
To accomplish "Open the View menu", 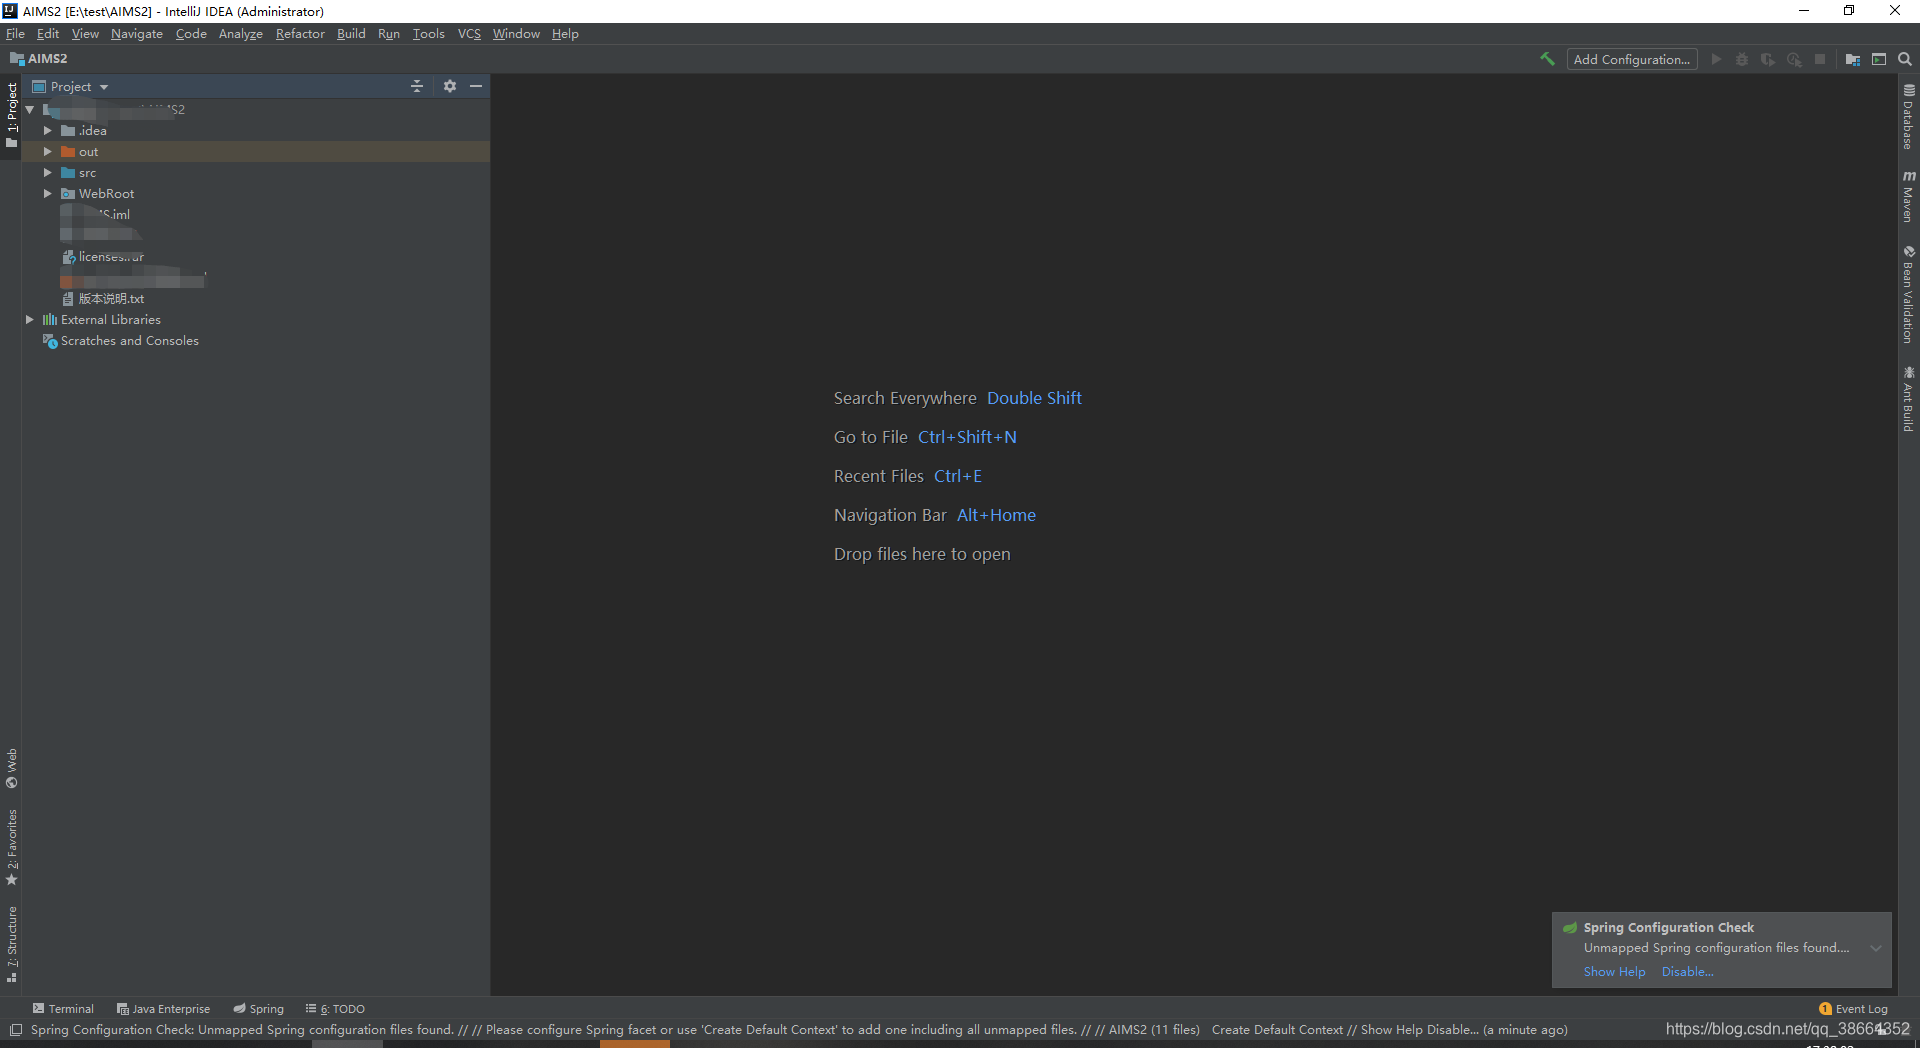I will 85,33.
